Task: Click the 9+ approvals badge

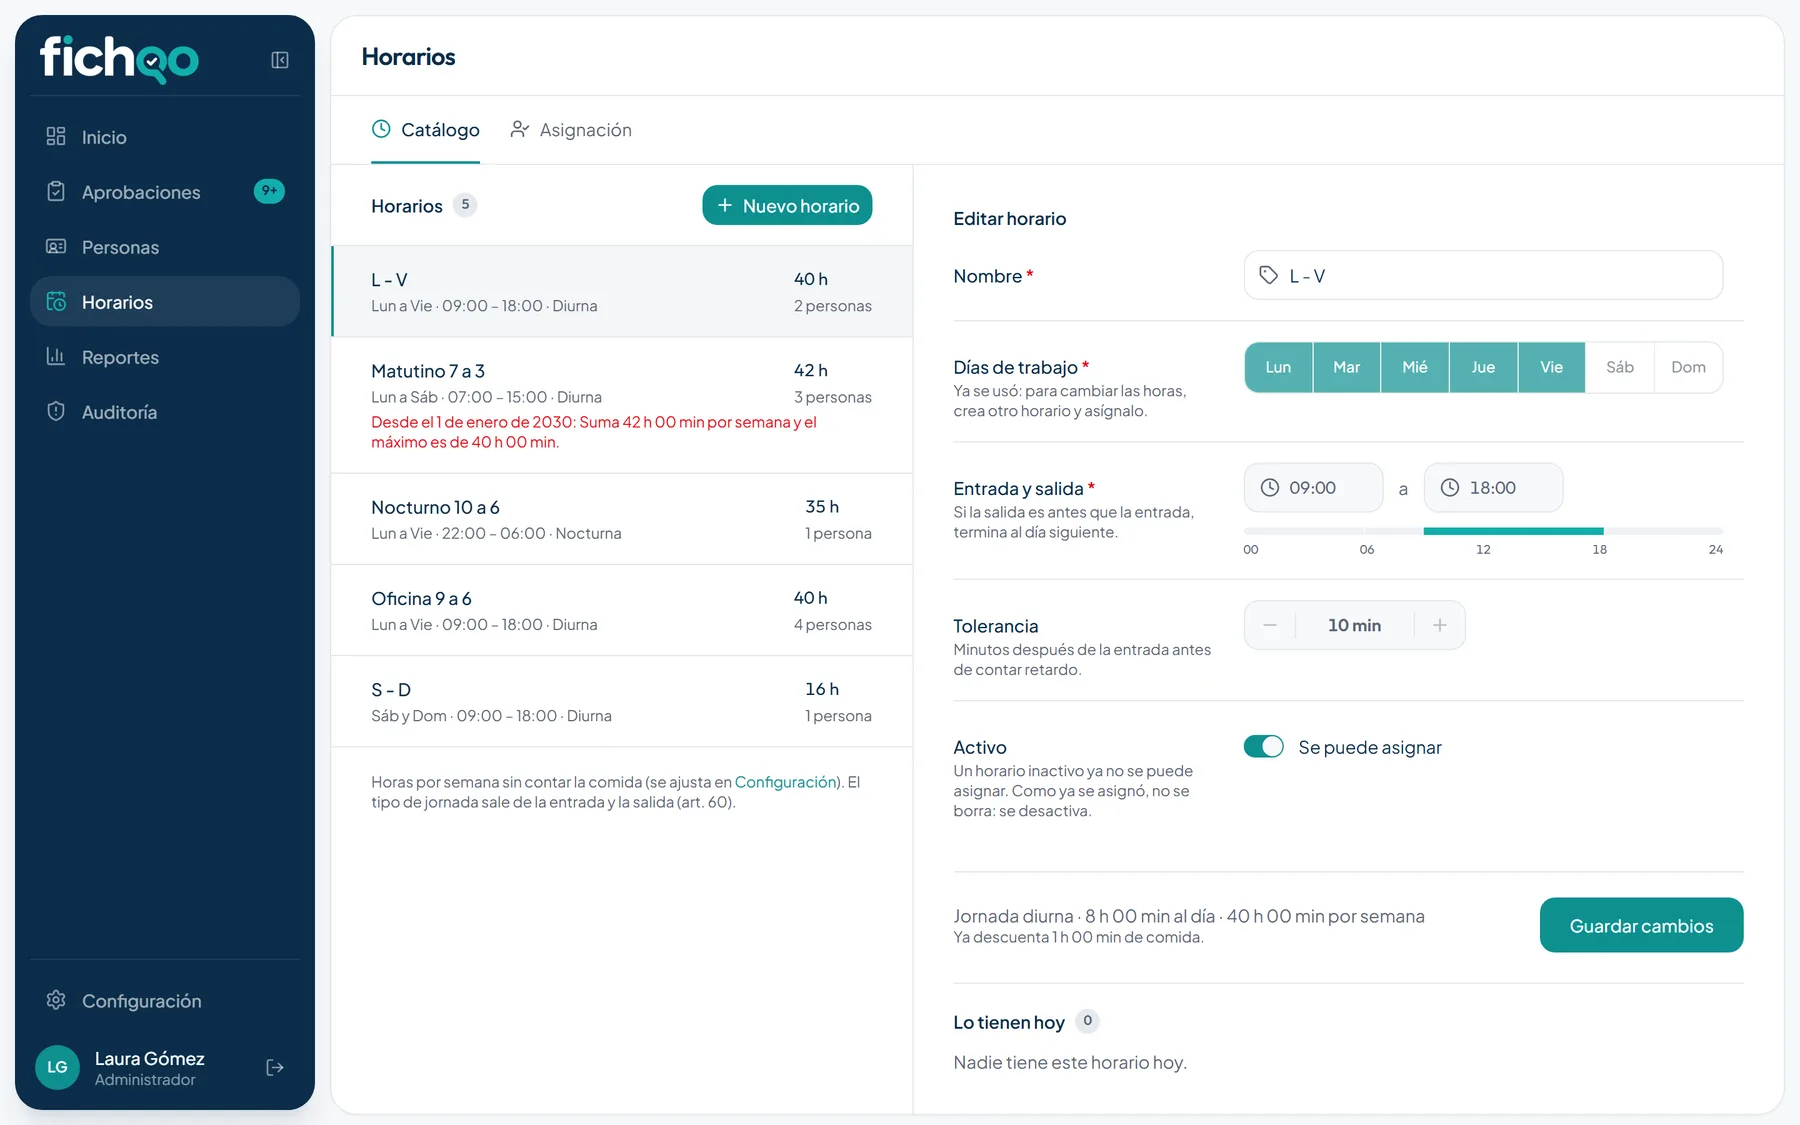Action: (x=269, y=191)
